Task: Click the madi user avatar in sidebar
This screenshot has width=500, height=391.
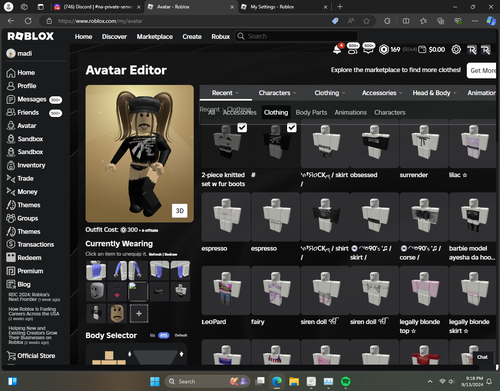Action: [x=11, y=53]
